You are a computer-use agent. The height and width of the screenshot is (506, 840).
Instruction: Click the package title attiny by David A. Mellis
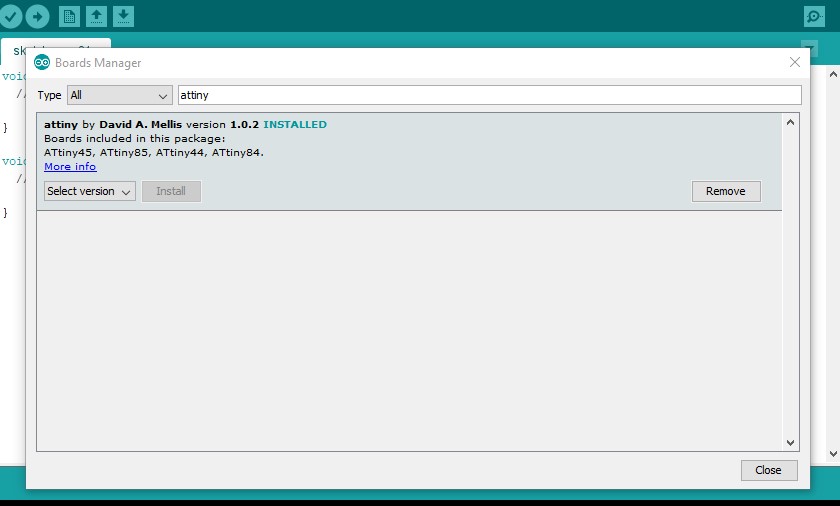(x=113, y=124)
